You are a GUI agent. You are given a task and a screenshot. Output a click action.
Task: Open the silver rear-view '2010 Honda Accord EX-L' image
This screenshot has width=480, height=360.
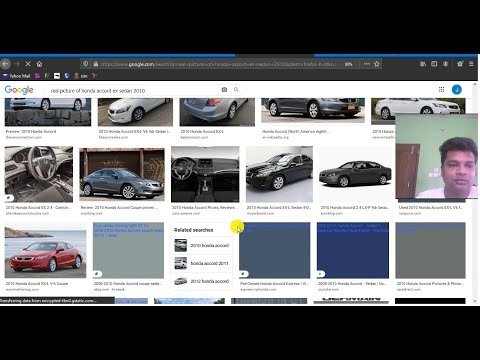[x=217, y=112]
